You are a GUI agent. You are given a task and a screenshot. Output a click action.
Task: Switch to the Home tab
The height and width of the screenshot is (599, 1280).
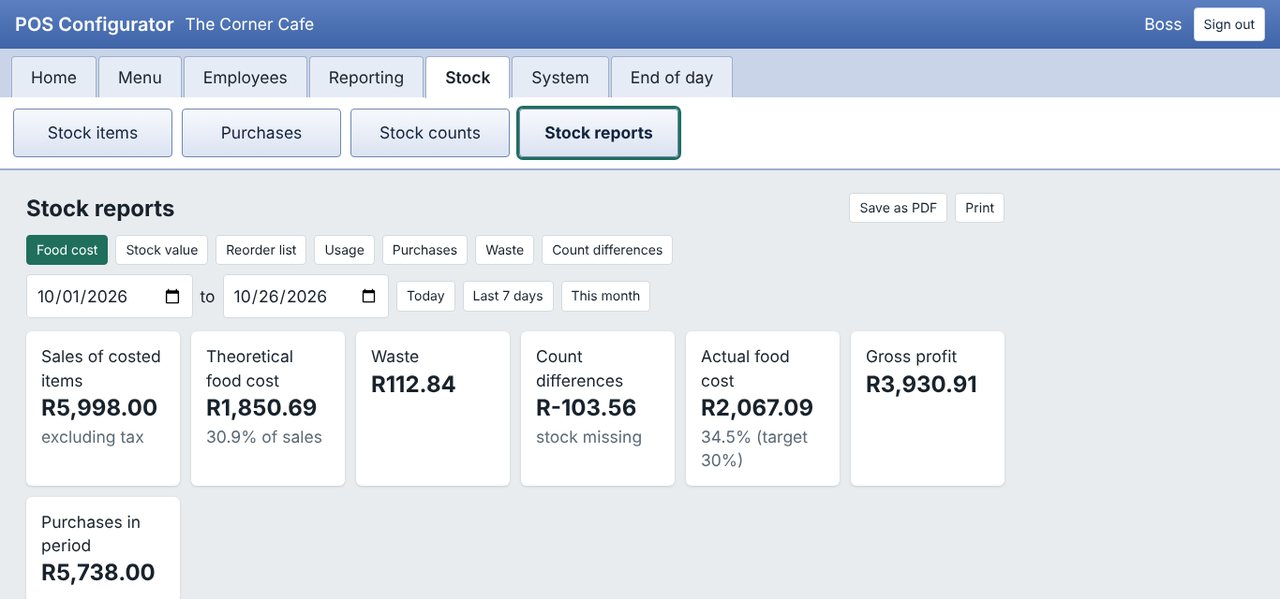coord(54,77)
